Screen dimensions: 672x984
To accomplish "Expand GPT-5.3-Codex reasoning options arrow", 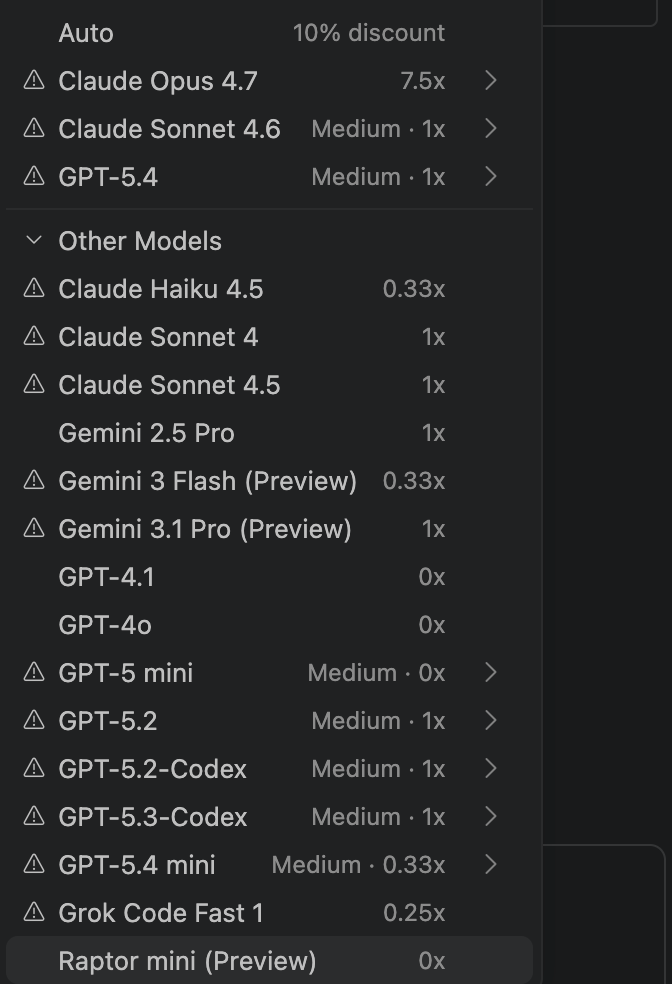I will (x=490, y=817).
